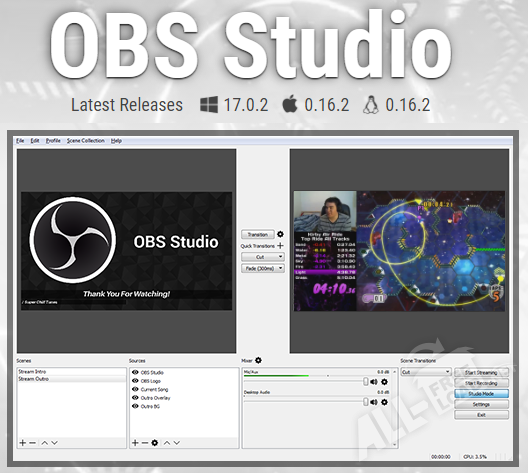Hide the OBS Logo source
528x473 pixels.
point(135,381)
